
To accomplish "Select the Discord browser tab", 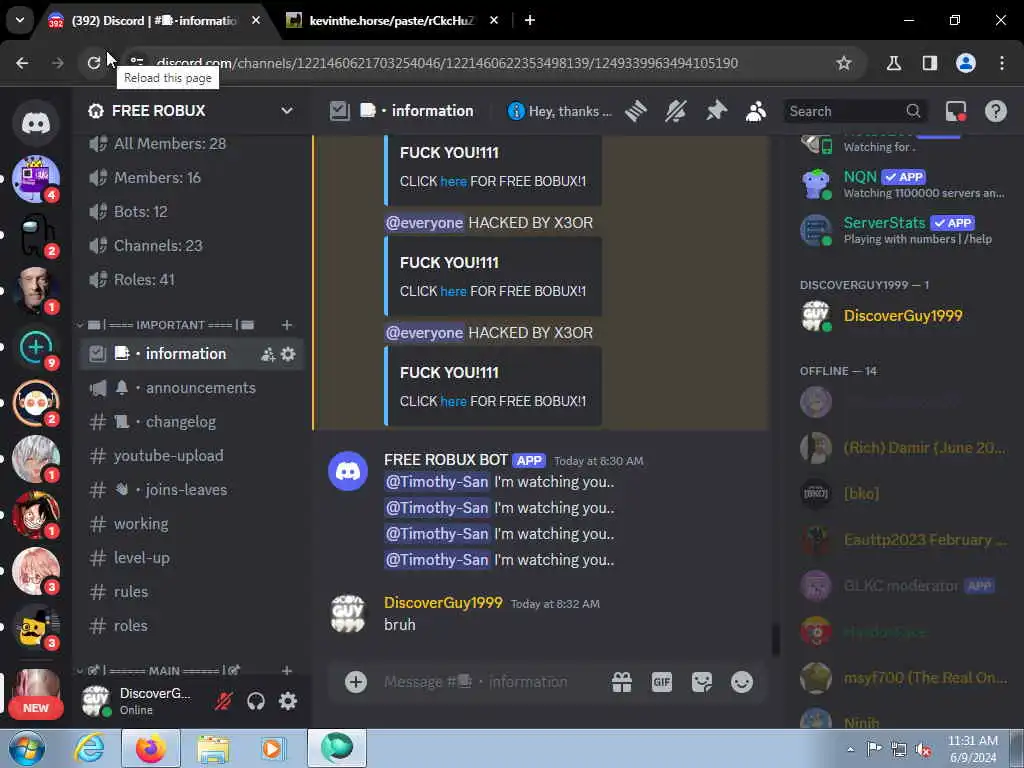I will tap(154, 21).
